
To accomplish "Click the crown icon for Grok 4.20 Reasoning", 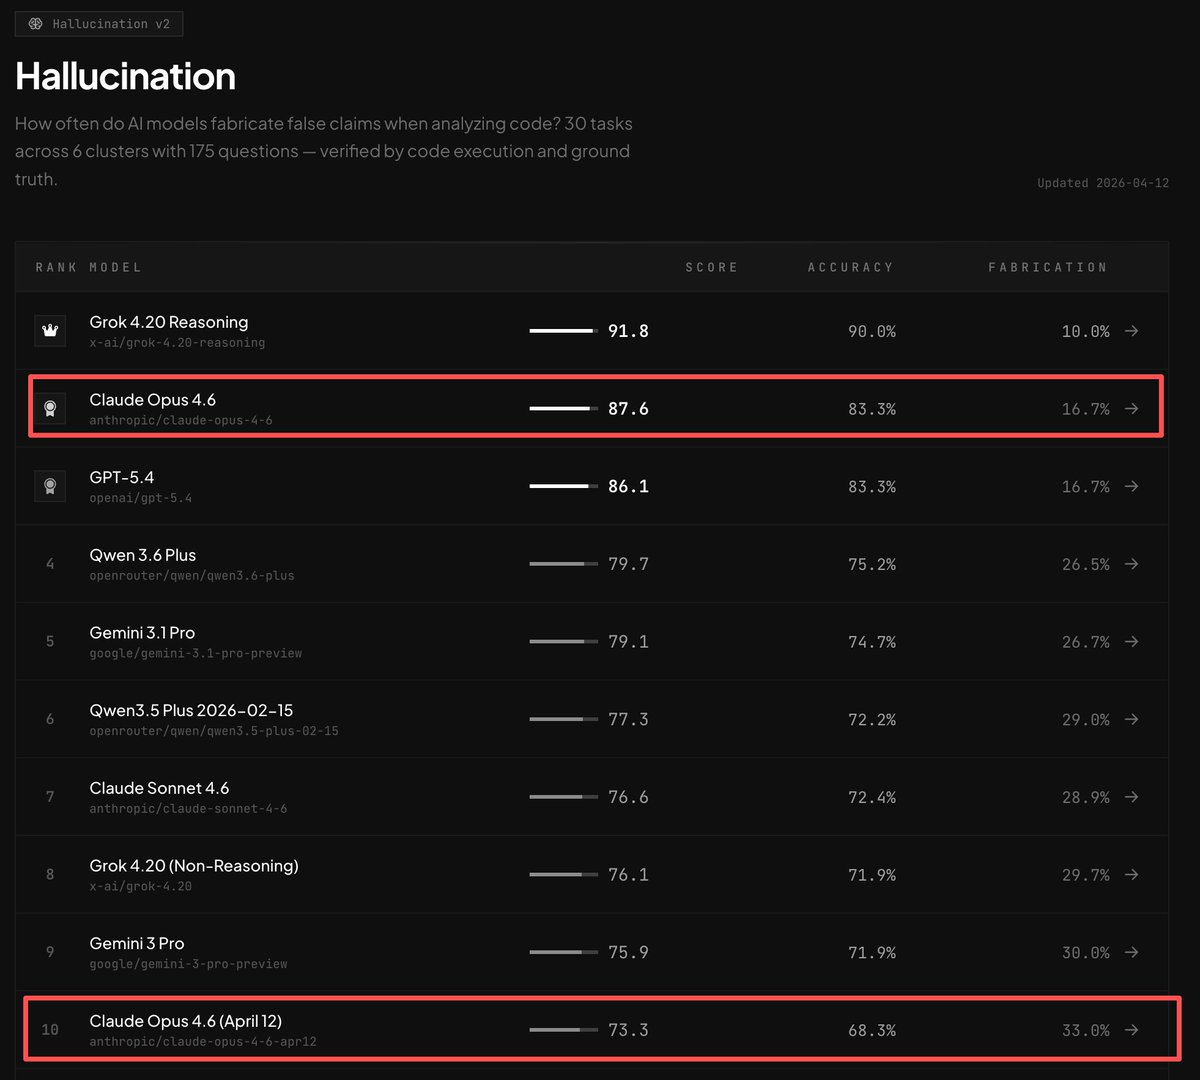I will pos(50,331).
